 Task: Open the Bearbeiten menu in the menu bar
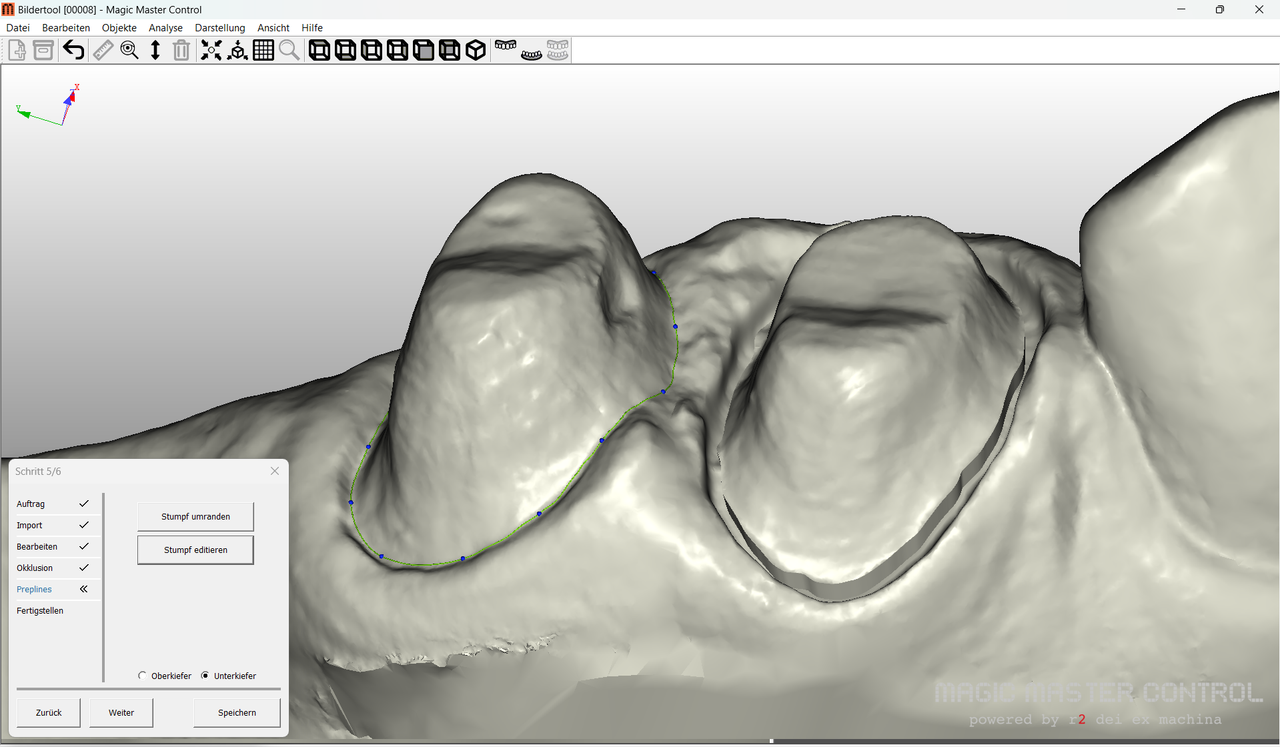pos(66,28)
